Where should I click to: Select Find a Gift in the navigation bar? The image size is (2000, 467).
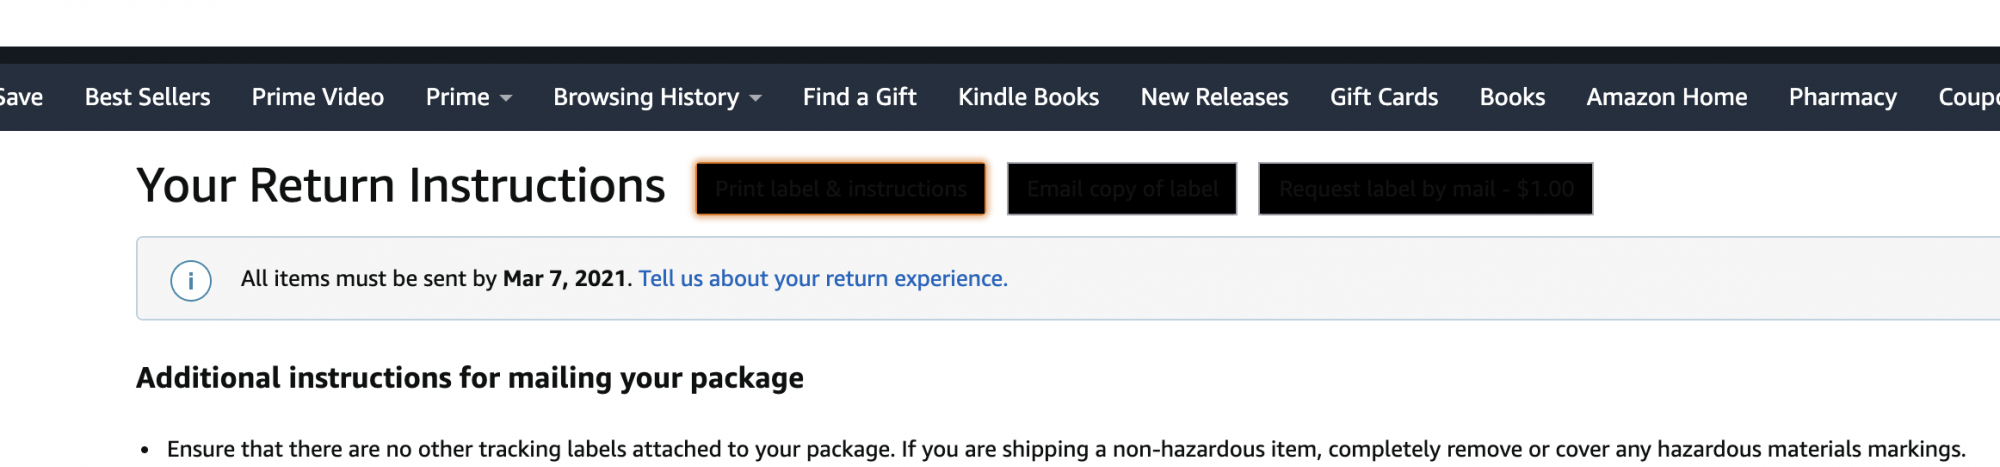[859, 97]
